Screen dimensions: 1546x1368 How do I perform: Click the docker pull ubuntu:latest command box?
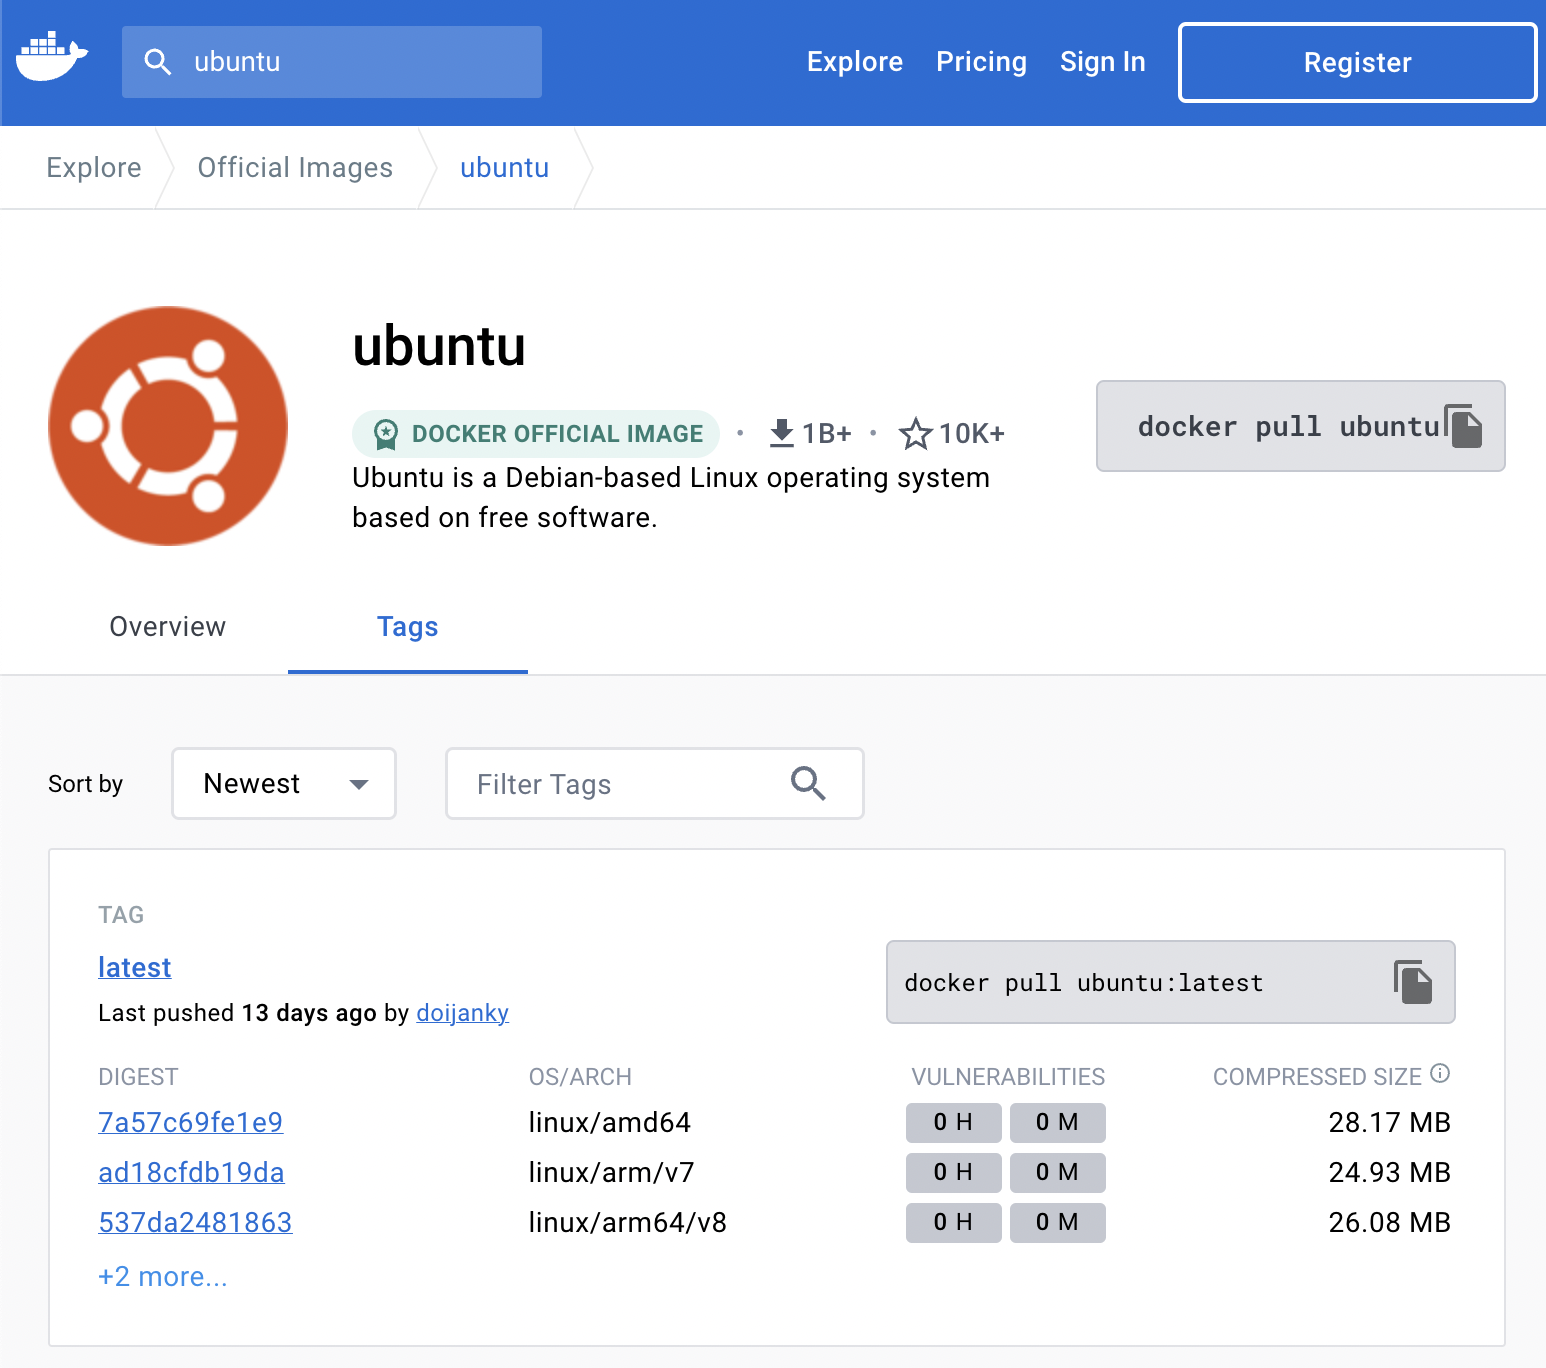click(1170, 982)
